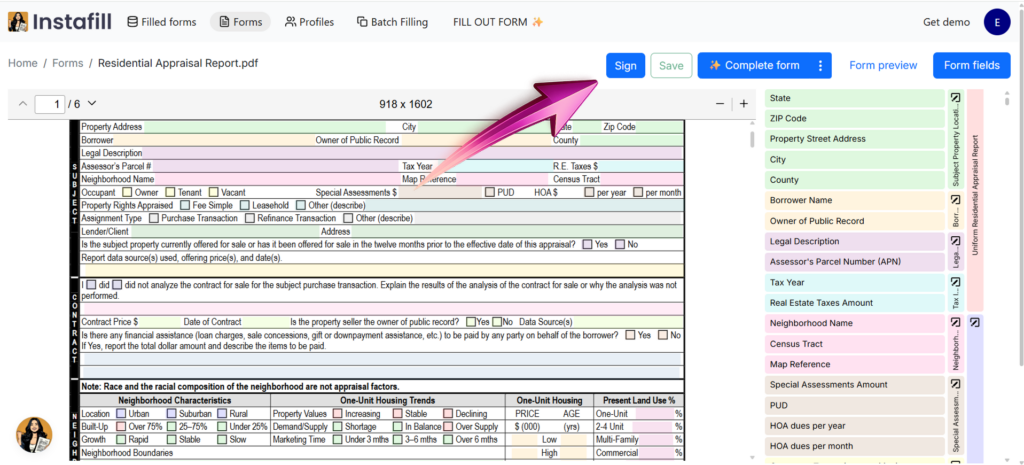1024x465 pixels.
Task: Collapse the Legal group icon
Action: [x=955, y=240]
